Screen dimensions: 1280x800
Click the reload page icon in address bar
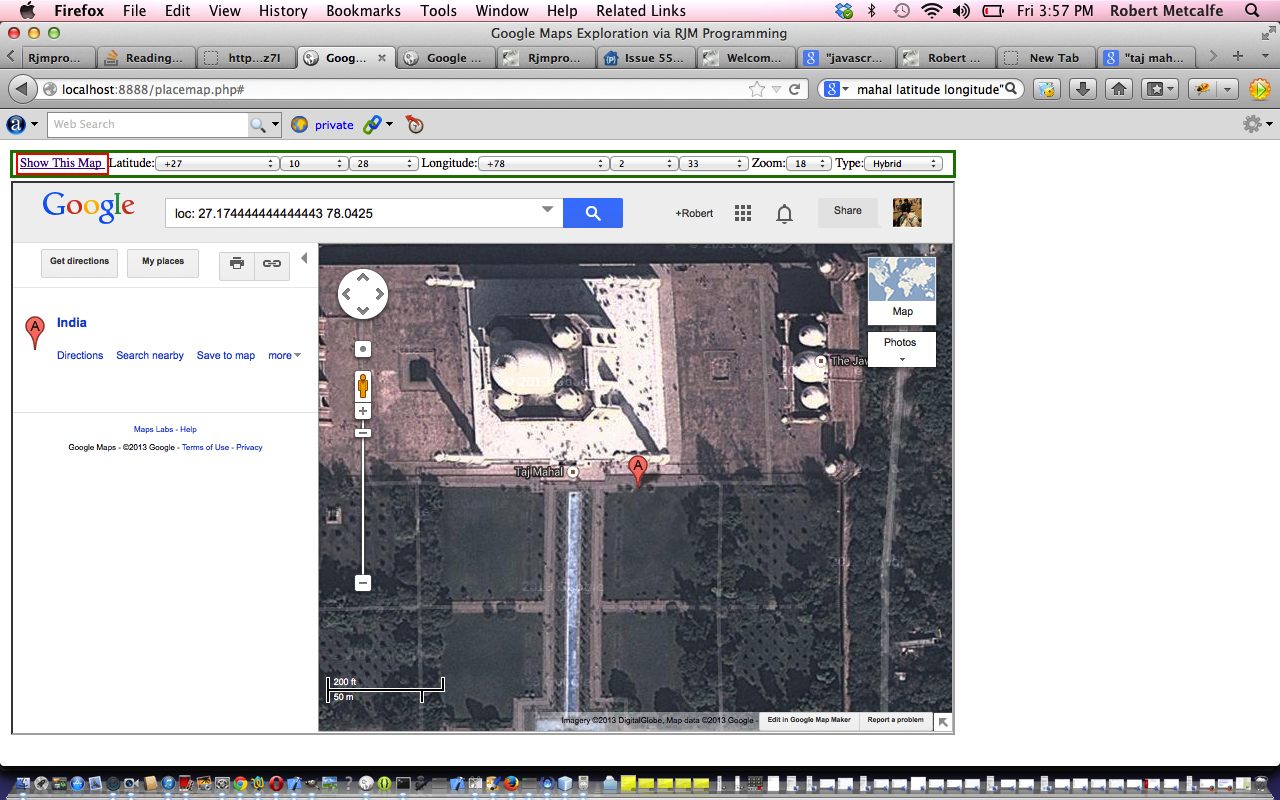click(x=795, y=89)
